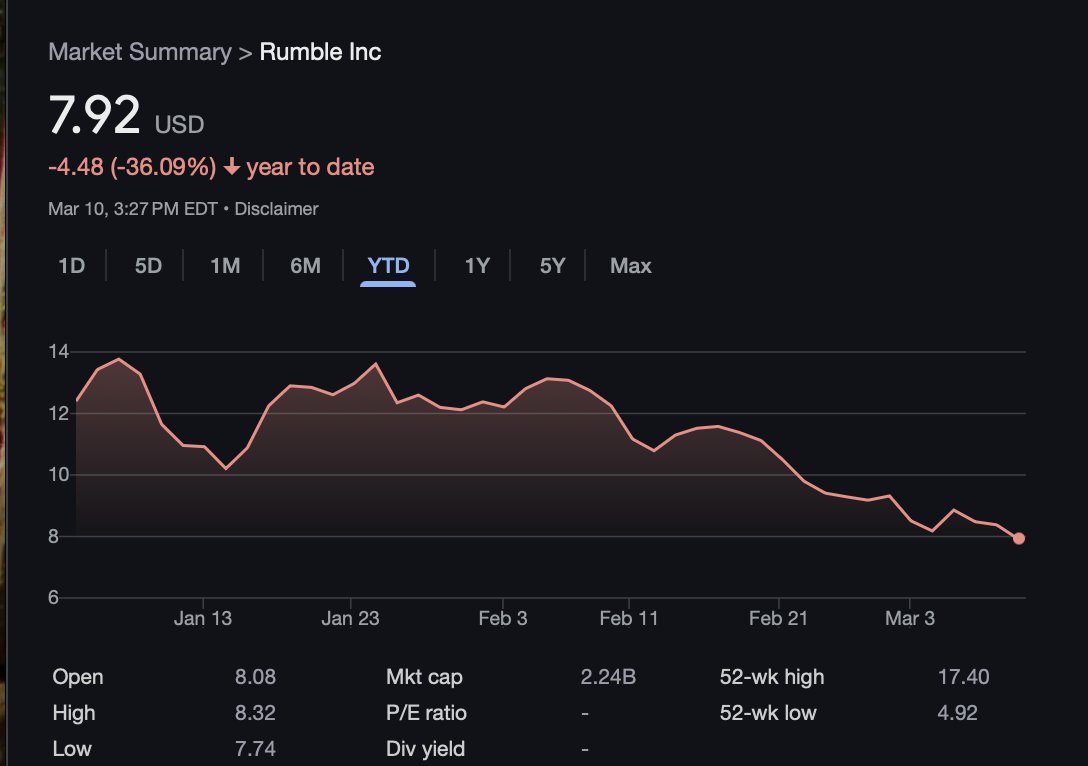The height and width of the screenshot is (766, 1088).
Task: Click the 52-wk low value 4.92
Action: click(x=957, y=713)
